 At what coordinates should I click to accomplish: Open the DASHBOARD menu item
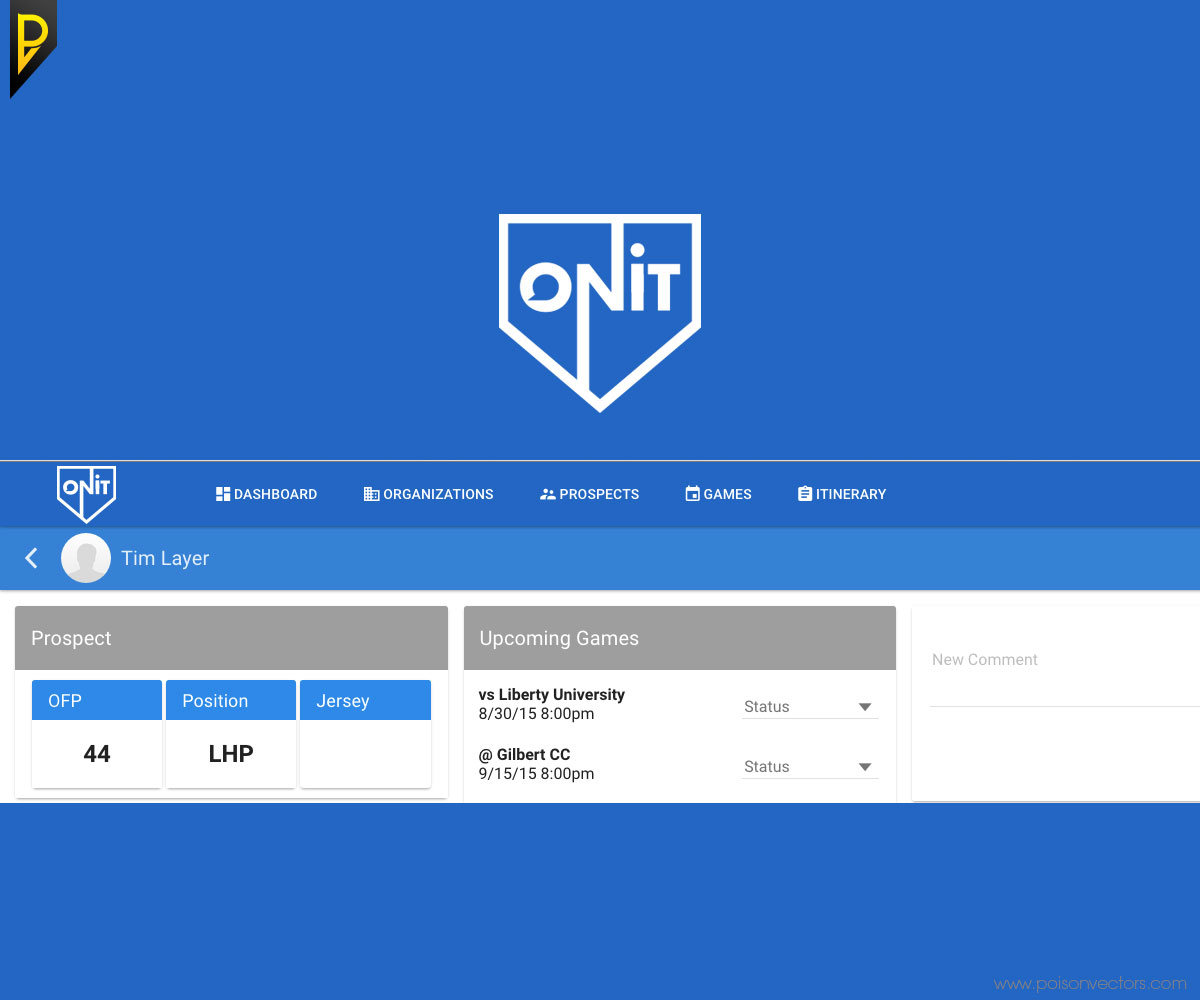266,494
